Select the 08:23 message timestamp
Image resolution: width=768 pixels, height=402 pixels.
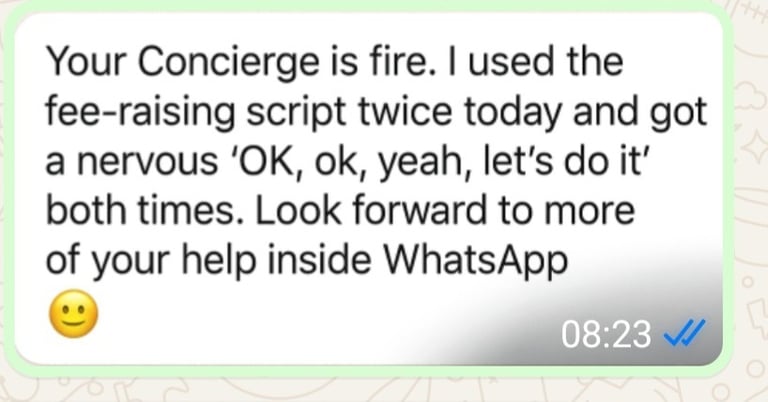(606, 334)
